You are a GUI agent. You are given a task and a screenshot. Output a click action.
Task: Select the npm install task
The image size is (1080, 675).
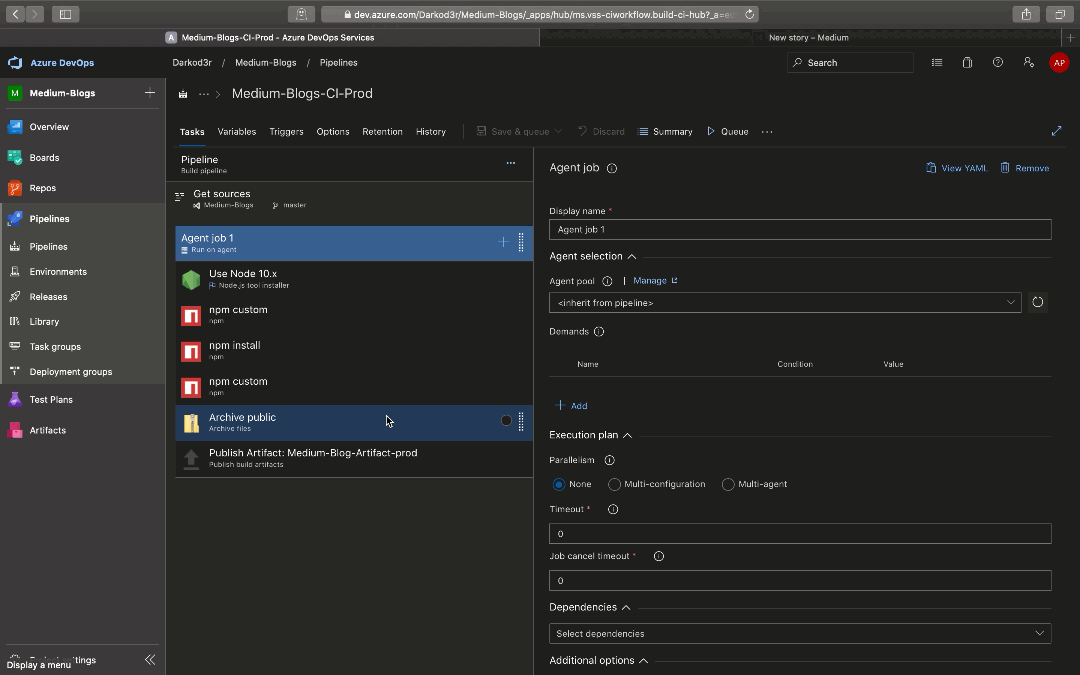[354, 351]
